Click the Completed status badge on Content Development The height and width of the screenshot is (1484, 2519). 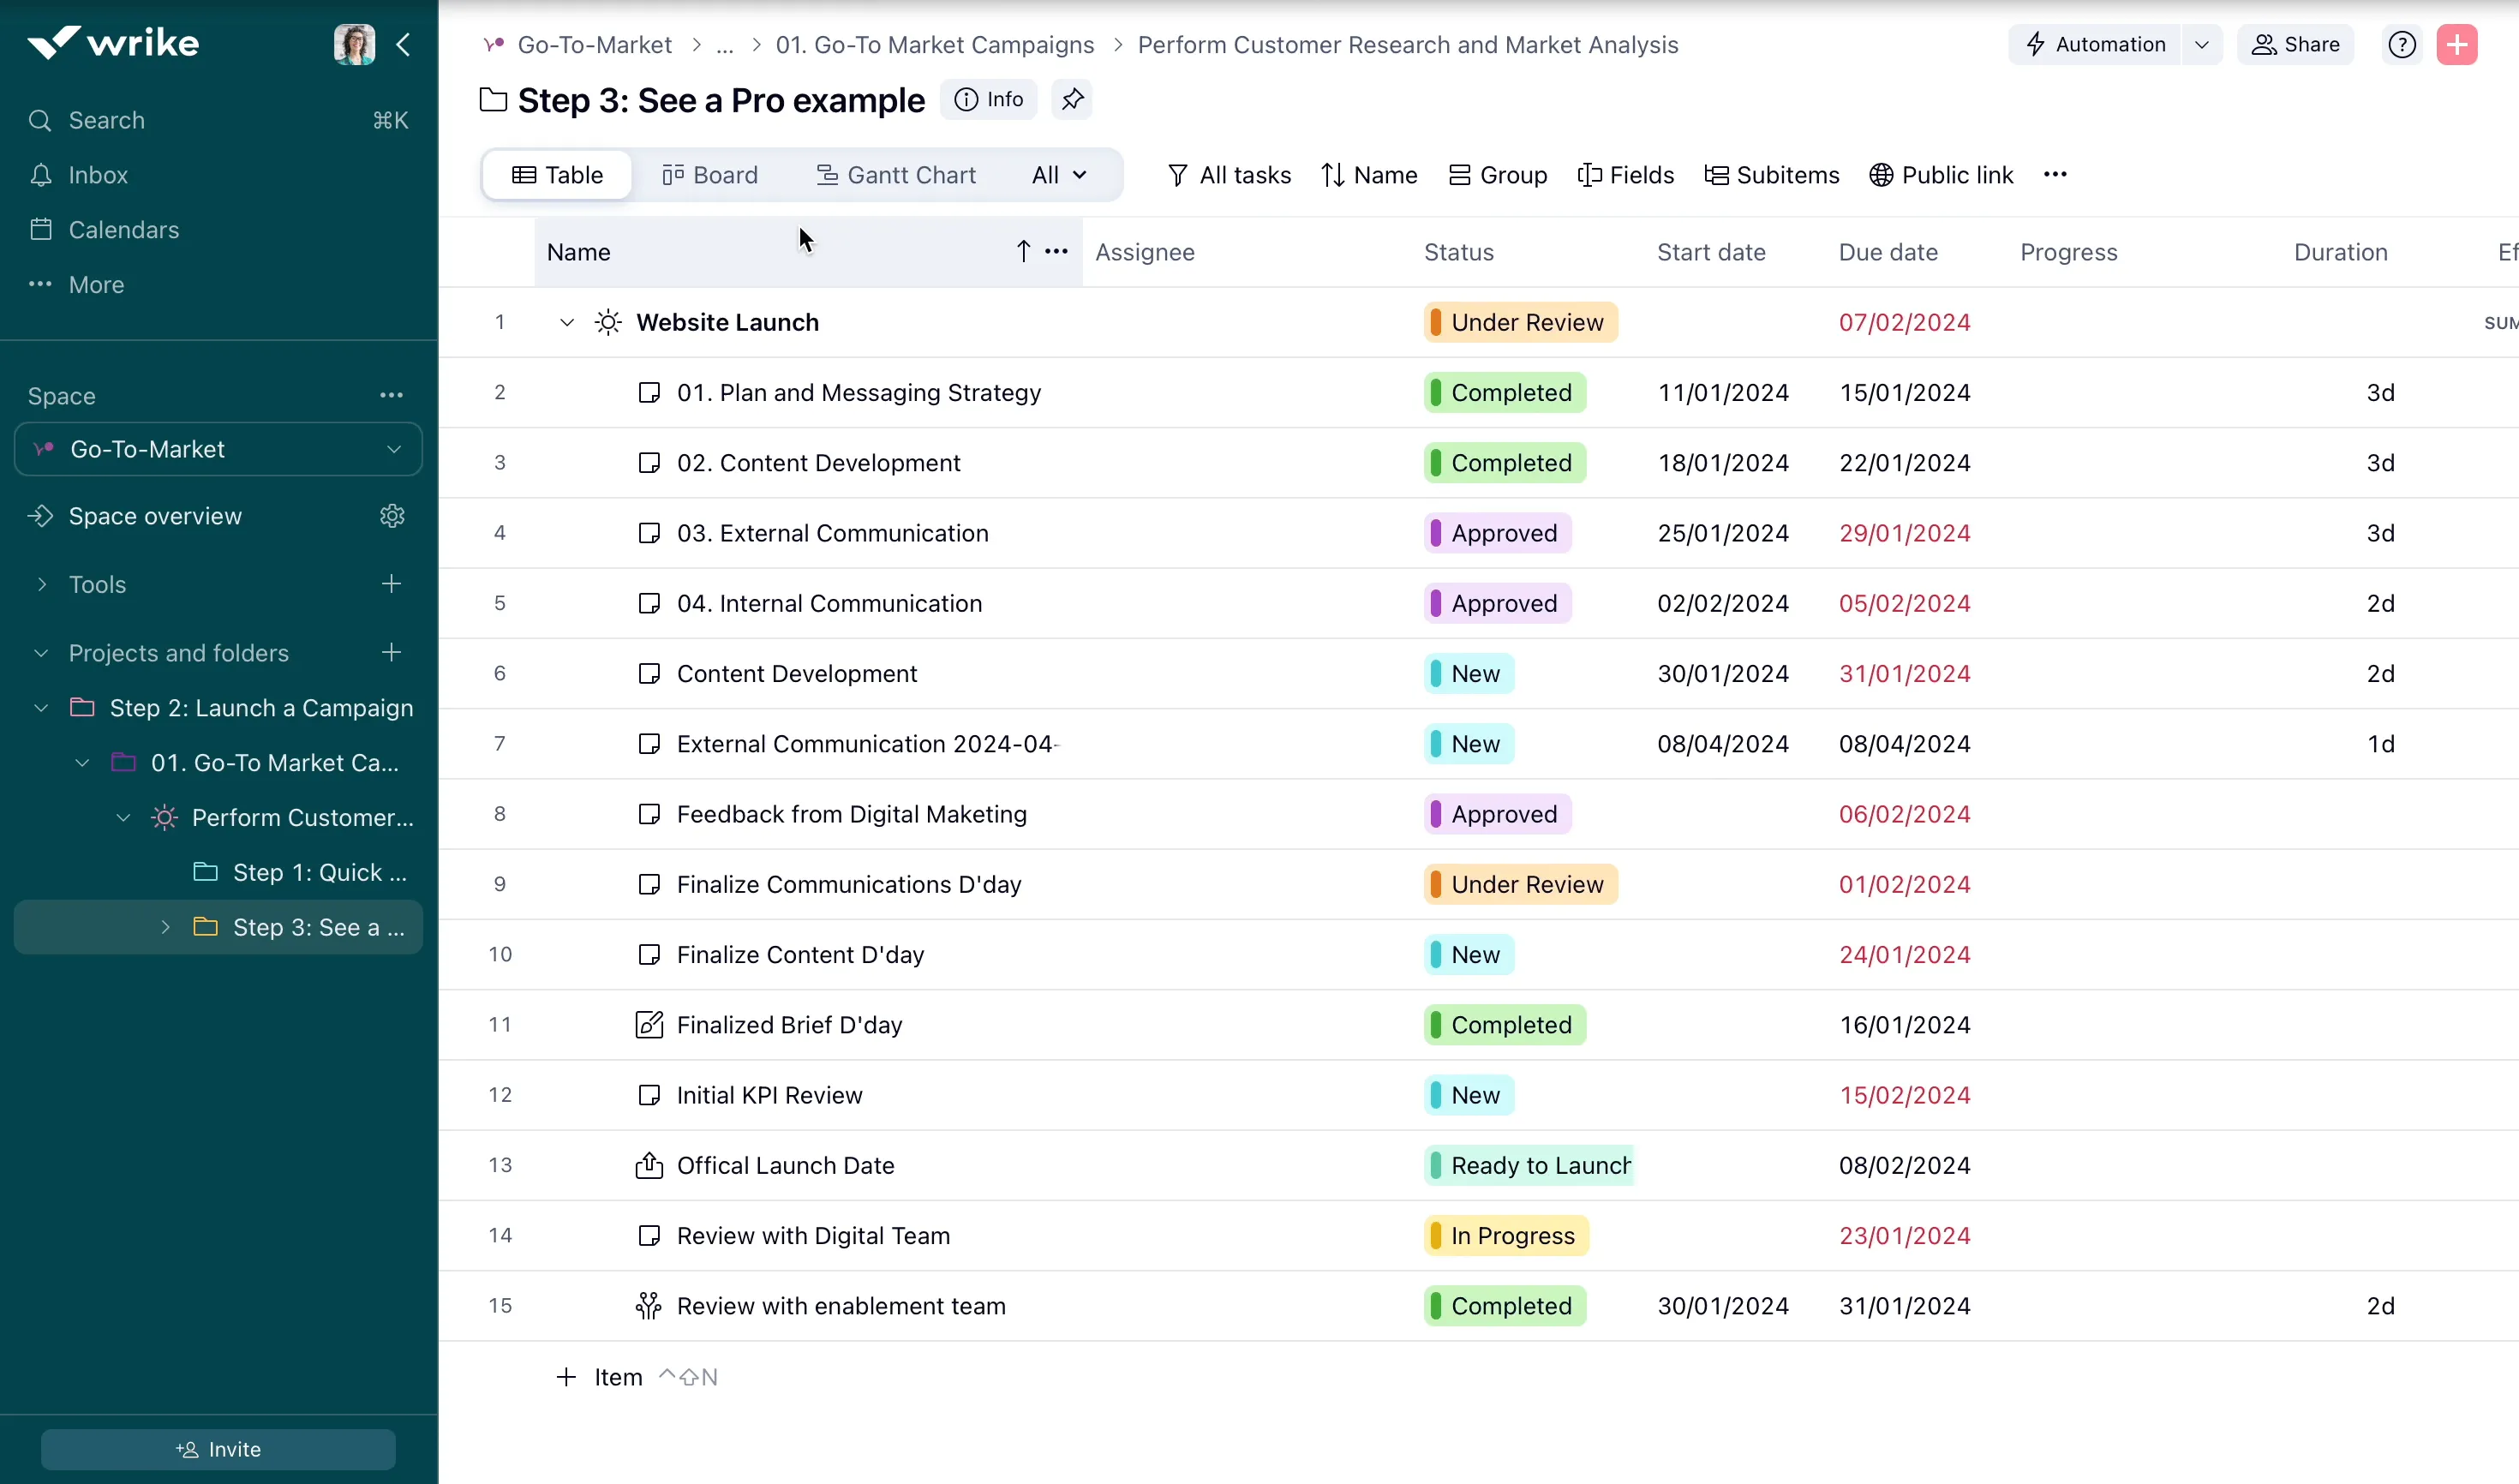pos(1505,462)
